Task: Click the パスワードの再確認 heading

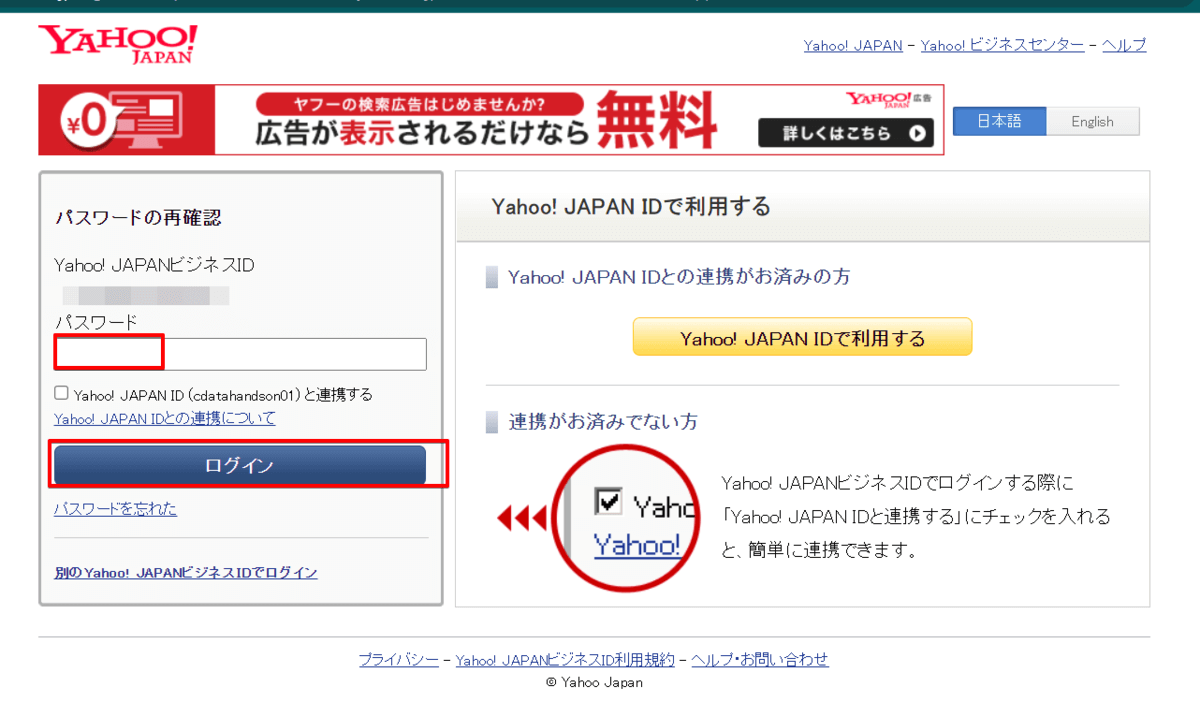Action: click(x=138, y=217)
